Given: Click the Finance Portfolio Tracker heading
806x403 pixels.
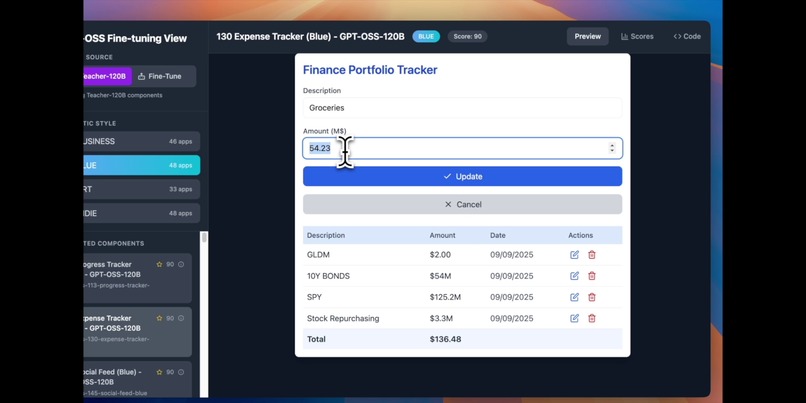Looking at the screenshot, I should pyautogui.click(x=370, y=70).
